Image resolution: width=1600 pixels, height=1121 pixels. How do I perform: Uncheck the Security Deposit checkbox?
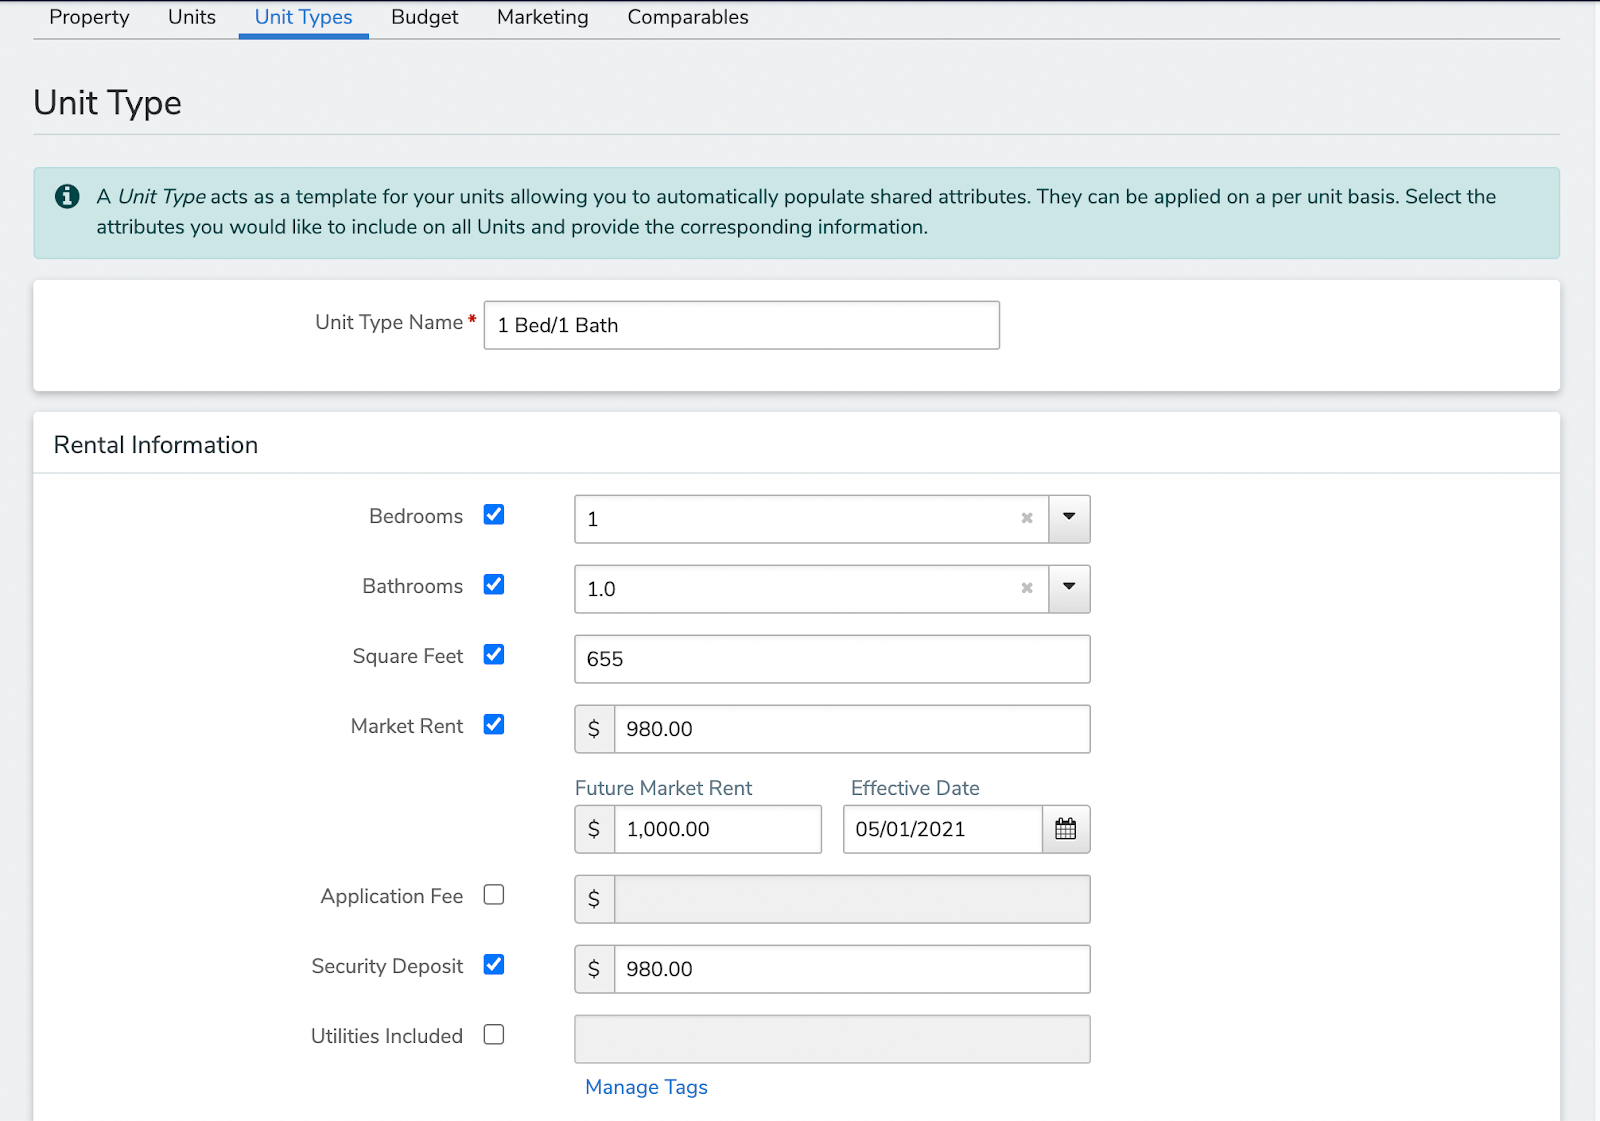pos(493,965)
